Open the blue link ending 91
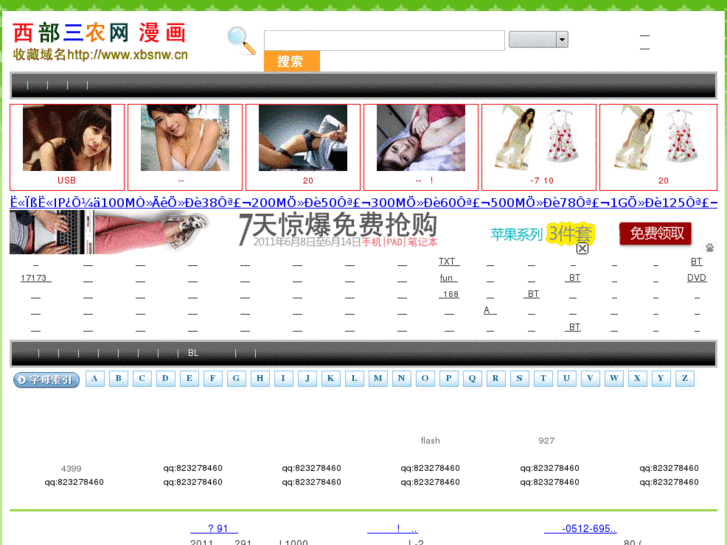This screenshot has height=545, width=727. (x=214, y=529)
